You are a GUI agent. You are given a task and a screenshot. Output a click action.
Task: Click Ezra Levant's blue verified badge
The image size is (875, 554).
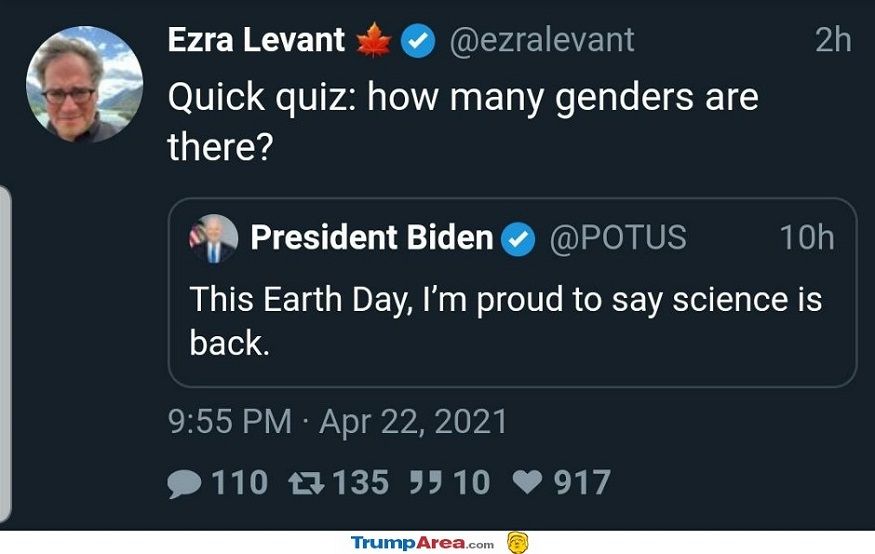[417, 41]
